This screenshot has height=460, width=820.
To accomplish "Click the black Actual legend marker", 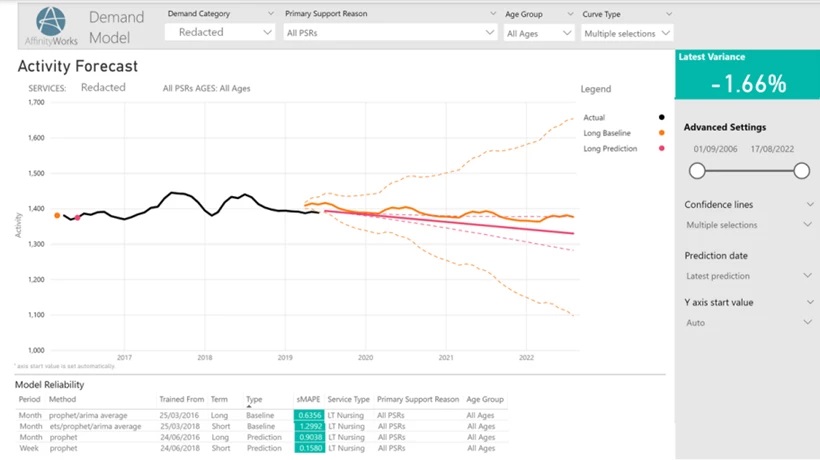I will (661, 118).
